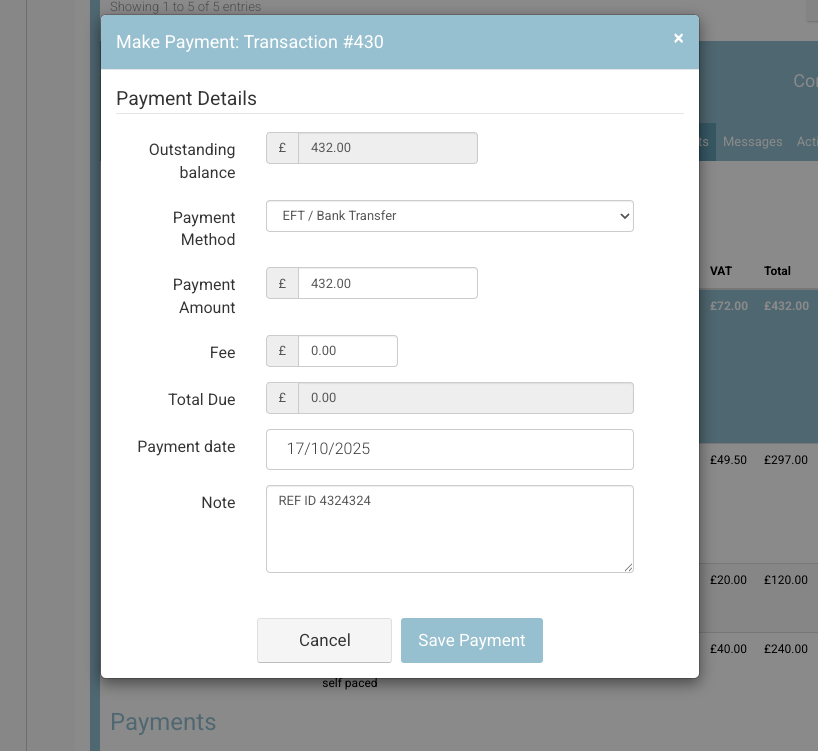Click the £ symbol beside Payment Amount
This screenshot has height=751, width=818.
pos(282,283)
